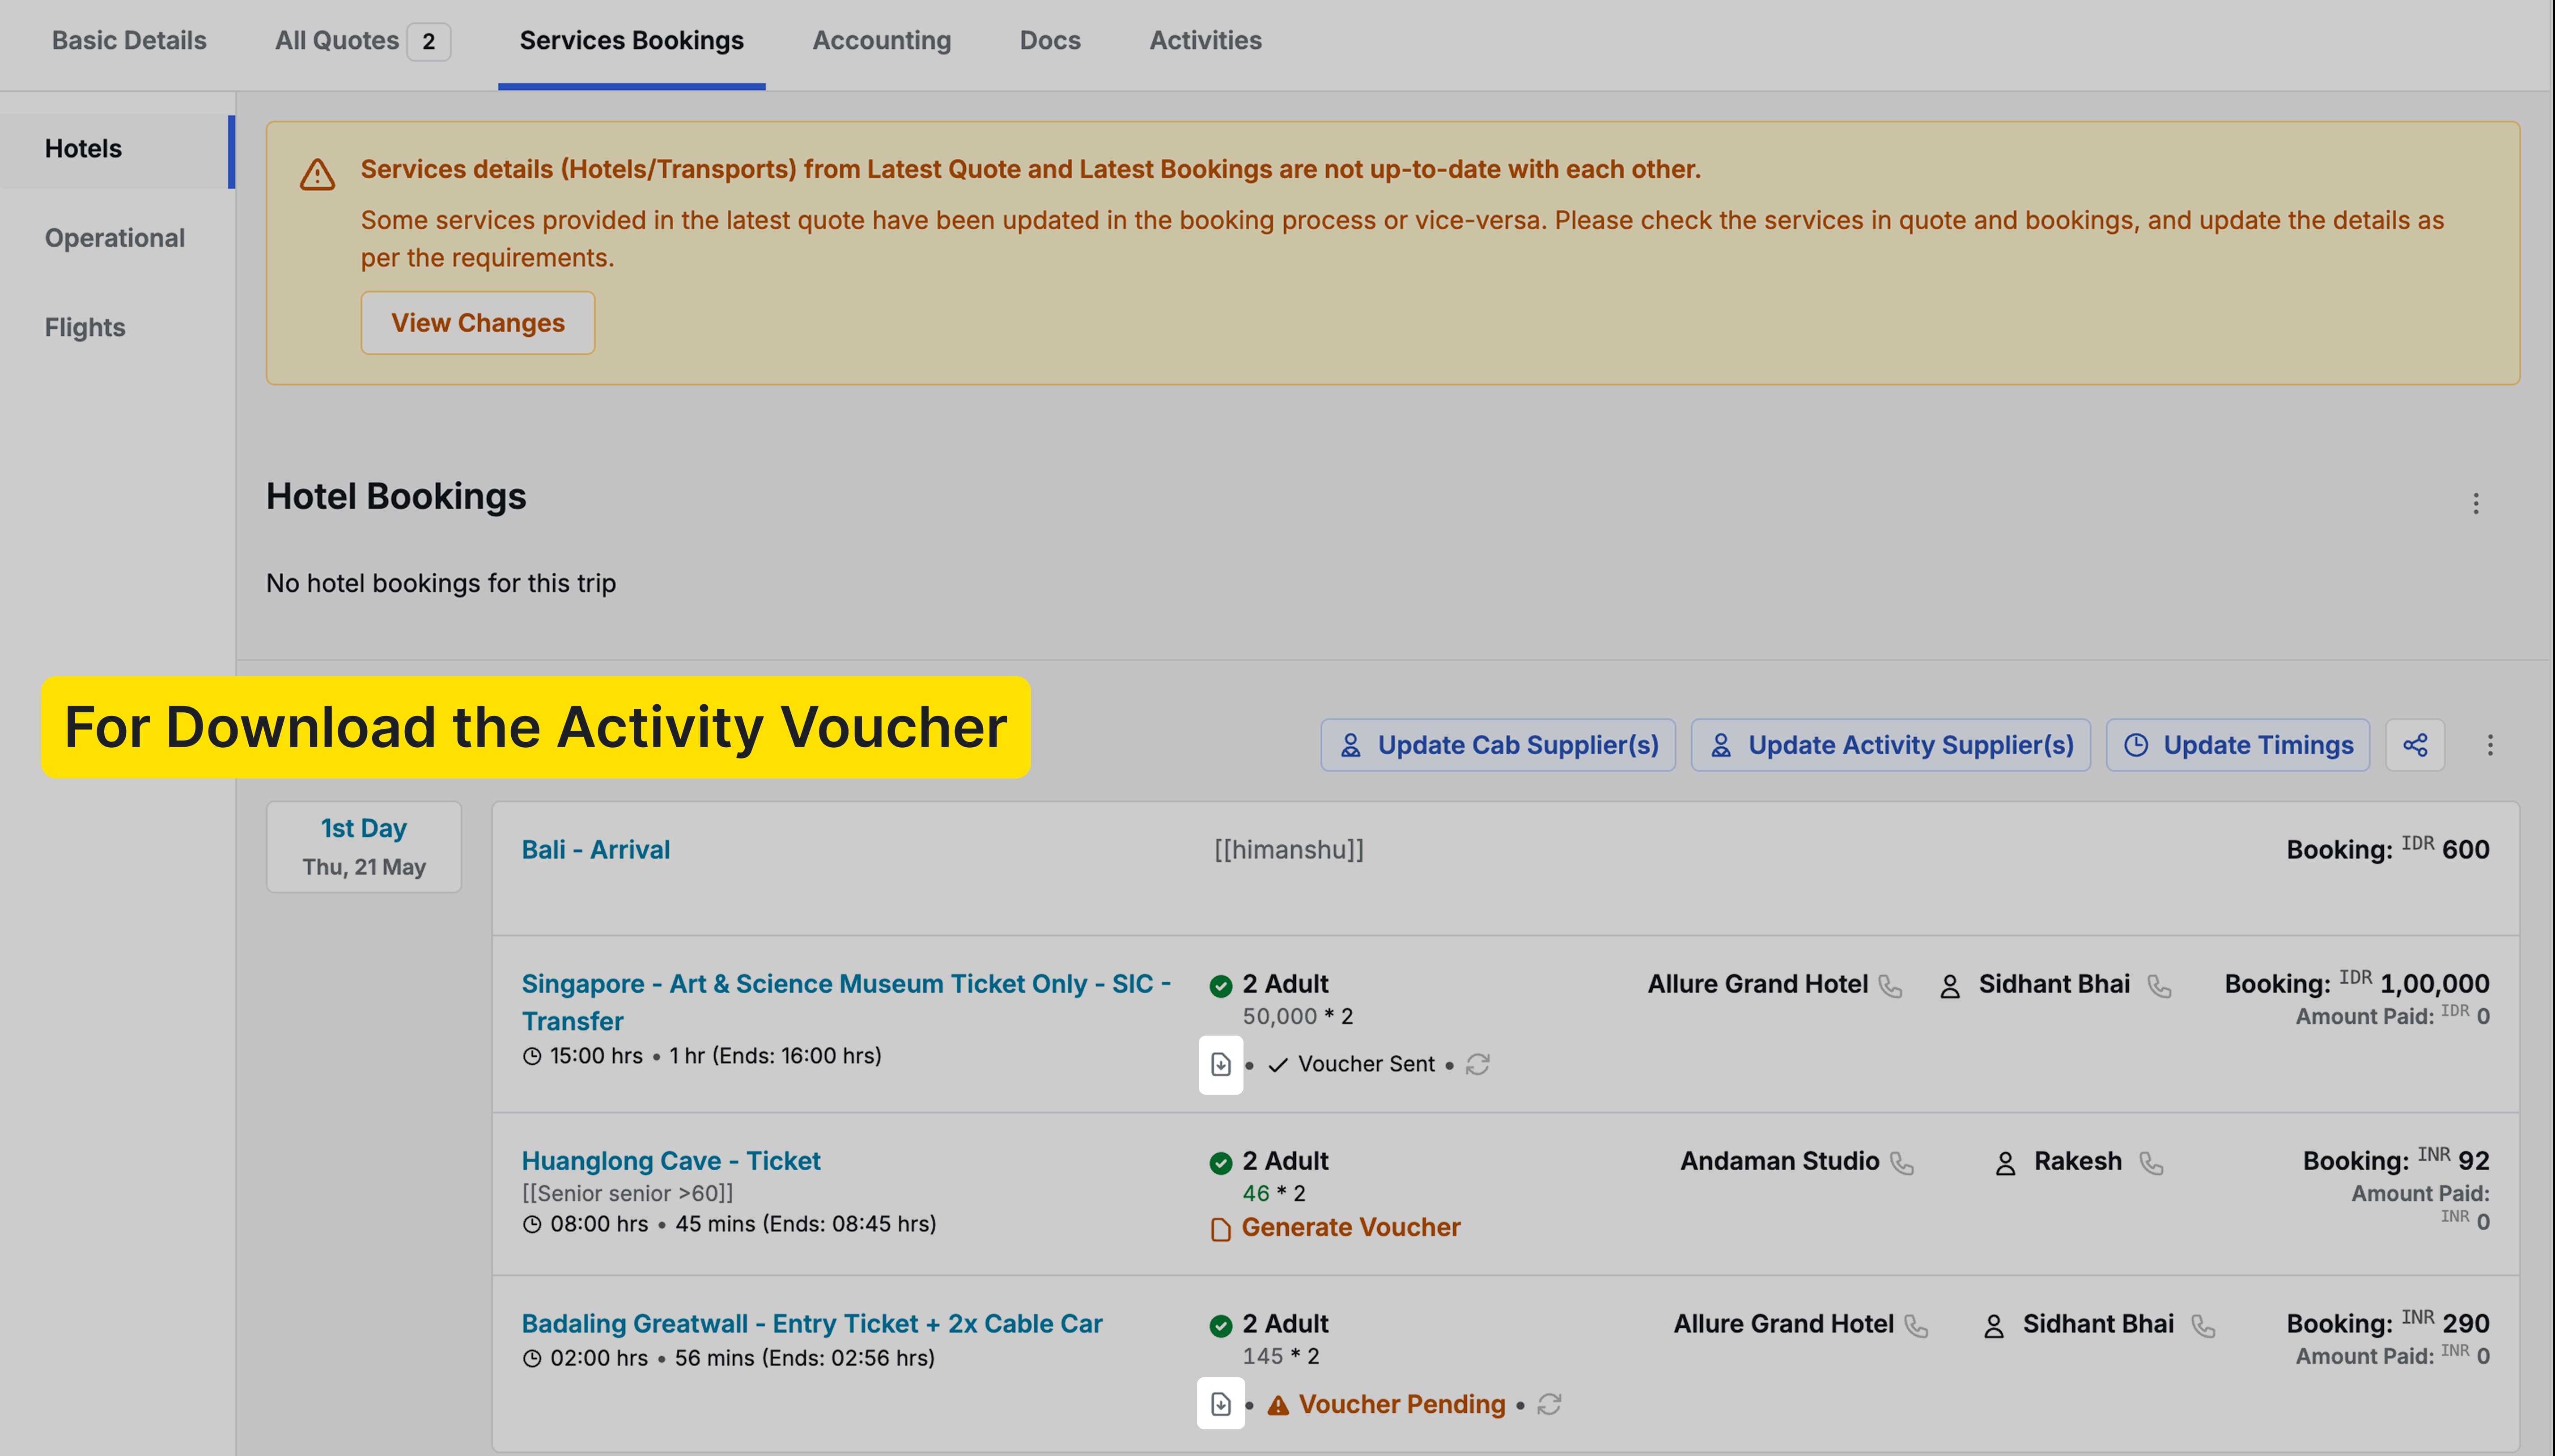
Task: Click the All Quotes count badge
Action: click(x=429, y=41)
